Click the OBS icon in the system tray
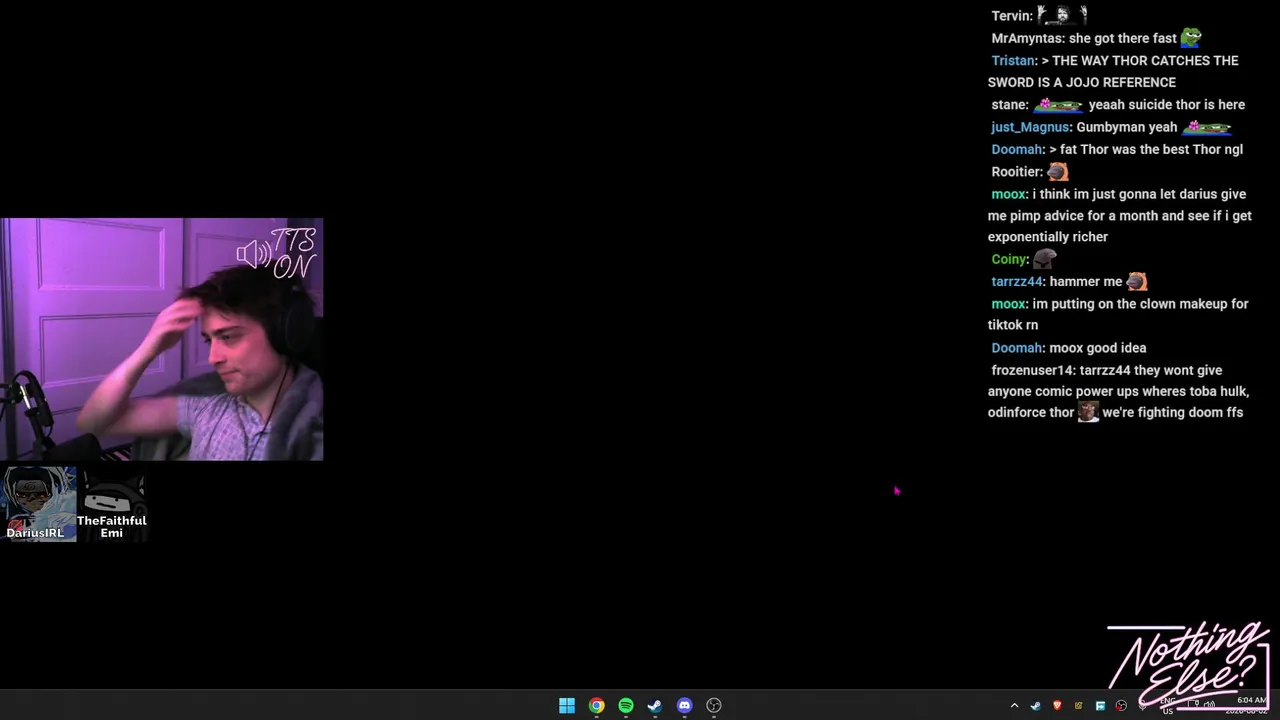The width and height of the screenshot is (1280, 720). (x=1121, y=705)
